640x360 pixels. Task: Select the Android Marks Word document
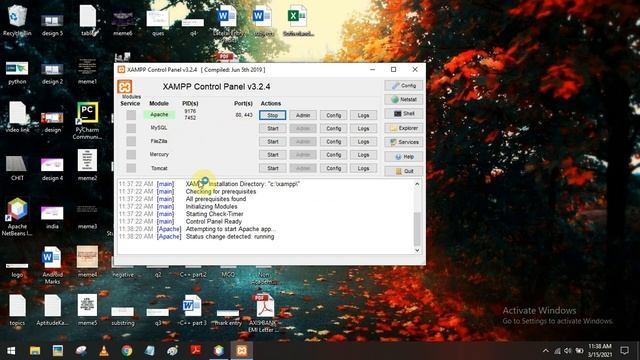[x=52, y=265]
